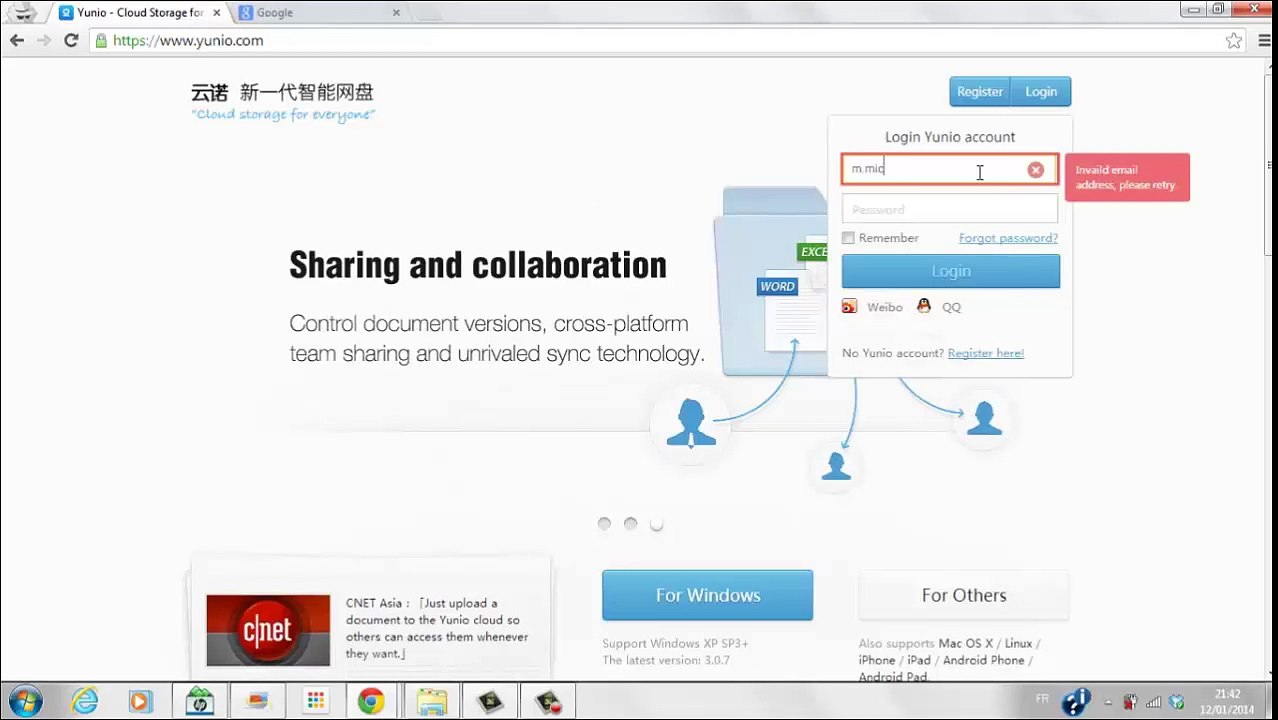Open the file explorer folder on the taskbar
The width and height of the screenshot is (1278, 720).
(x=431, y=702)
